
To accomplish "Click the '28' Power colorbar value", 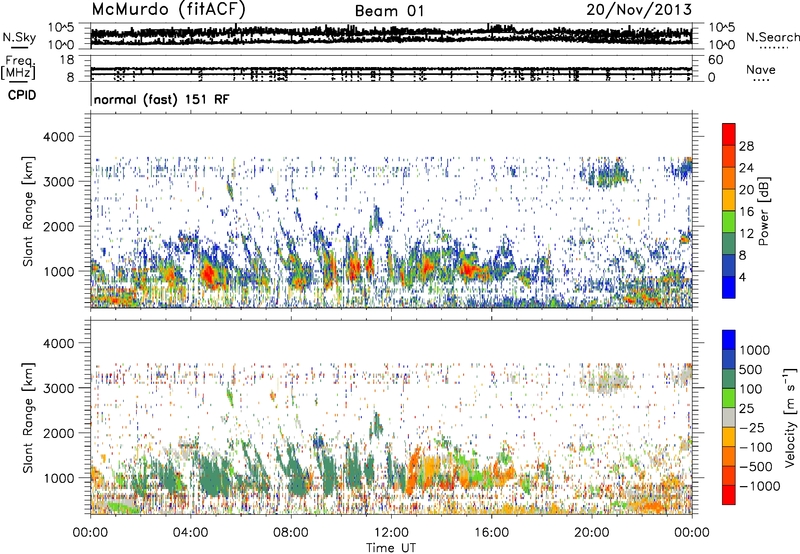I will [746, 146].
